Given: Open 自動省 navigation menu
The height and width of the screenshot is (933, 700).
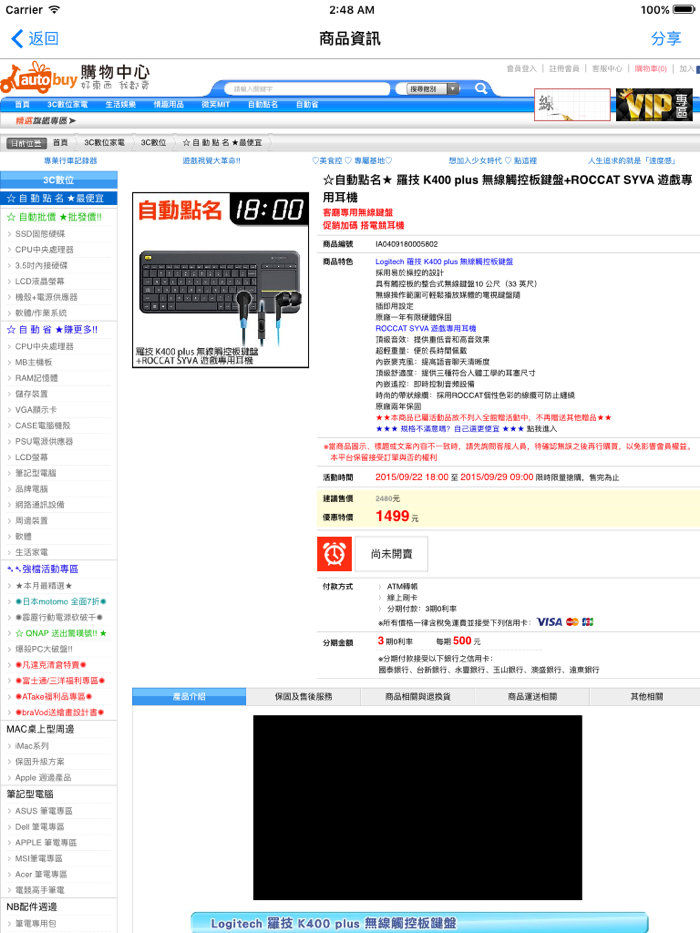Looking at the screenshot, I should pos(307,105).
